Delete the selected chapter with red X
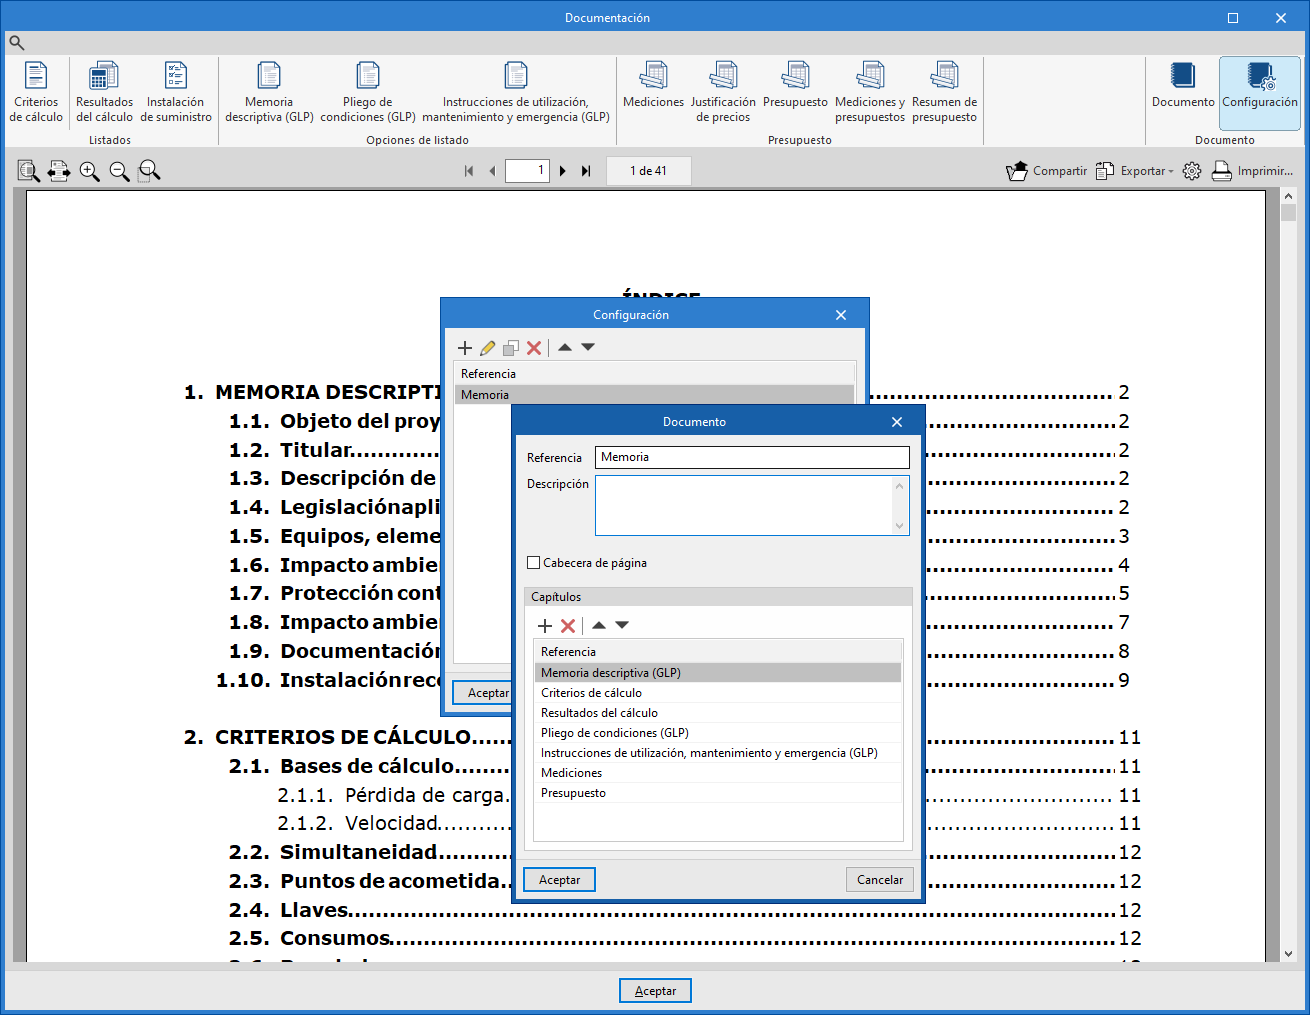The height and width of the screenshot is (1015, 1310). tap(568, 626)
